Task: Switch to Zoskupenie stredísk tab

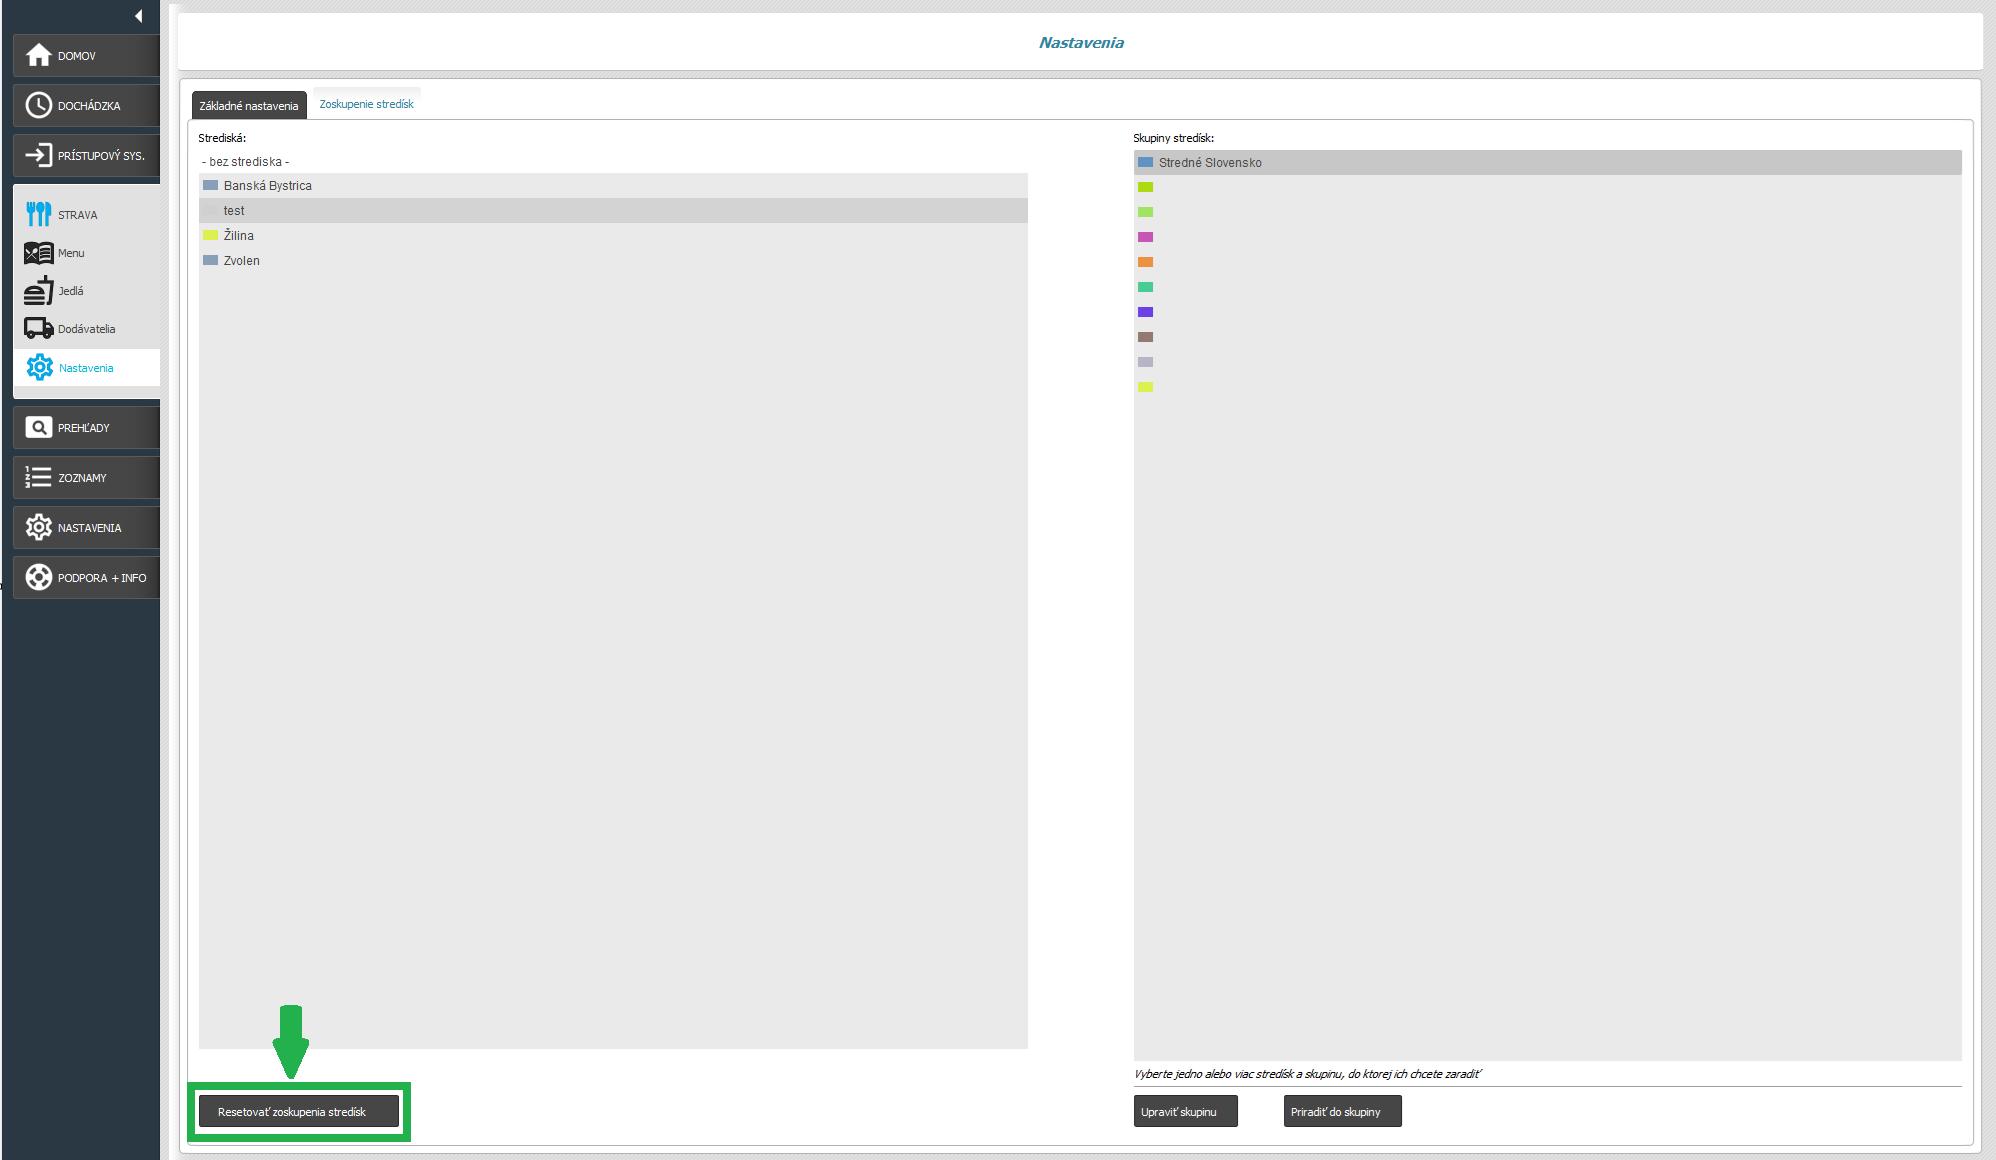Action: pos(366,104)
